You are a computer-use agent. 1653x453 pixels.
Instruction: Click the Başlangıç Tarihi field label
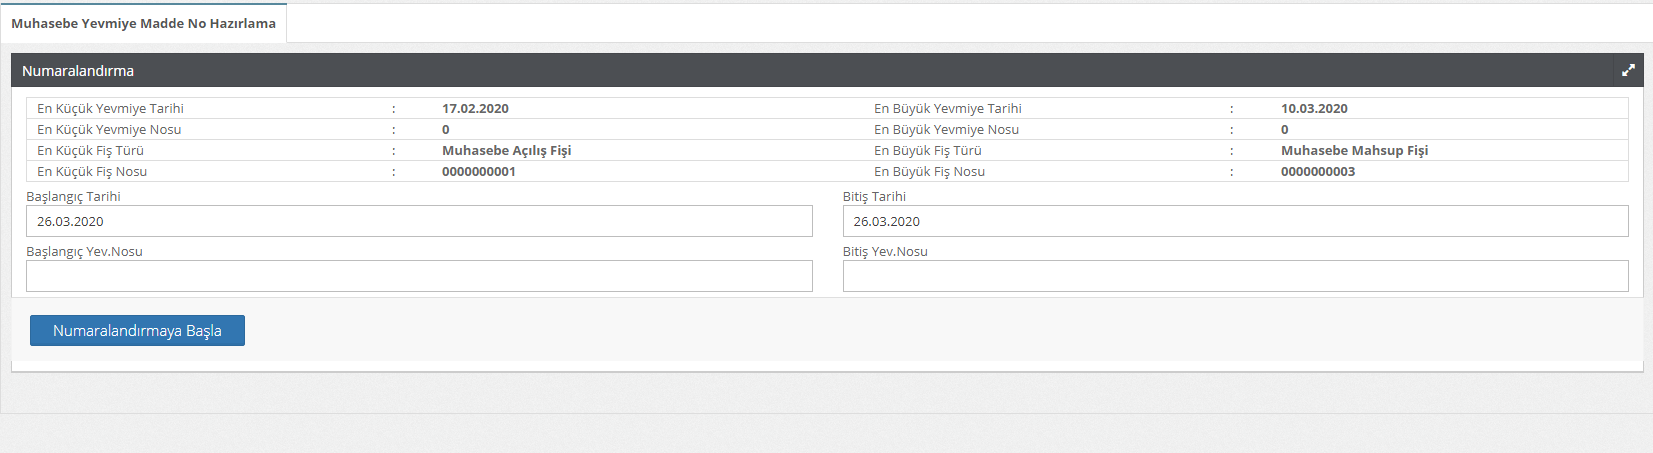click(x=73, y=197)
